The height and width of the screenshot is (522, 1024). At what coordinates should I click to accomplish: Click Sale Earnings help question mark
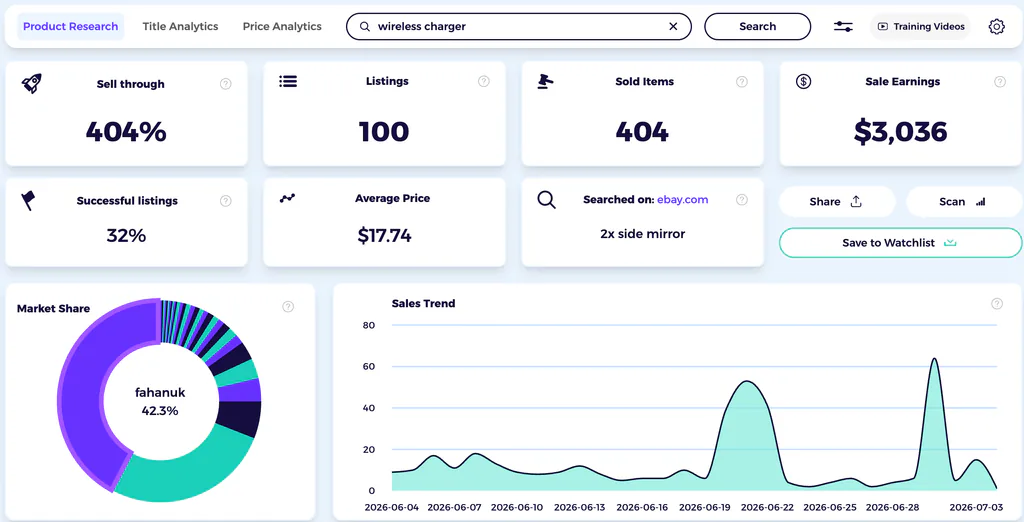1000,82
